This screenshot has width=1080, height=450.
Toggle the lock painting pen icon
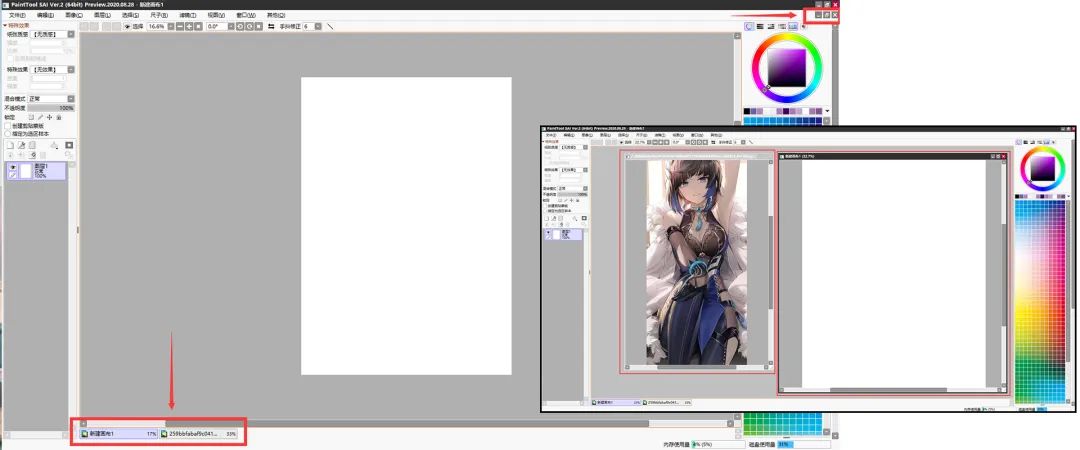[41, 117]
